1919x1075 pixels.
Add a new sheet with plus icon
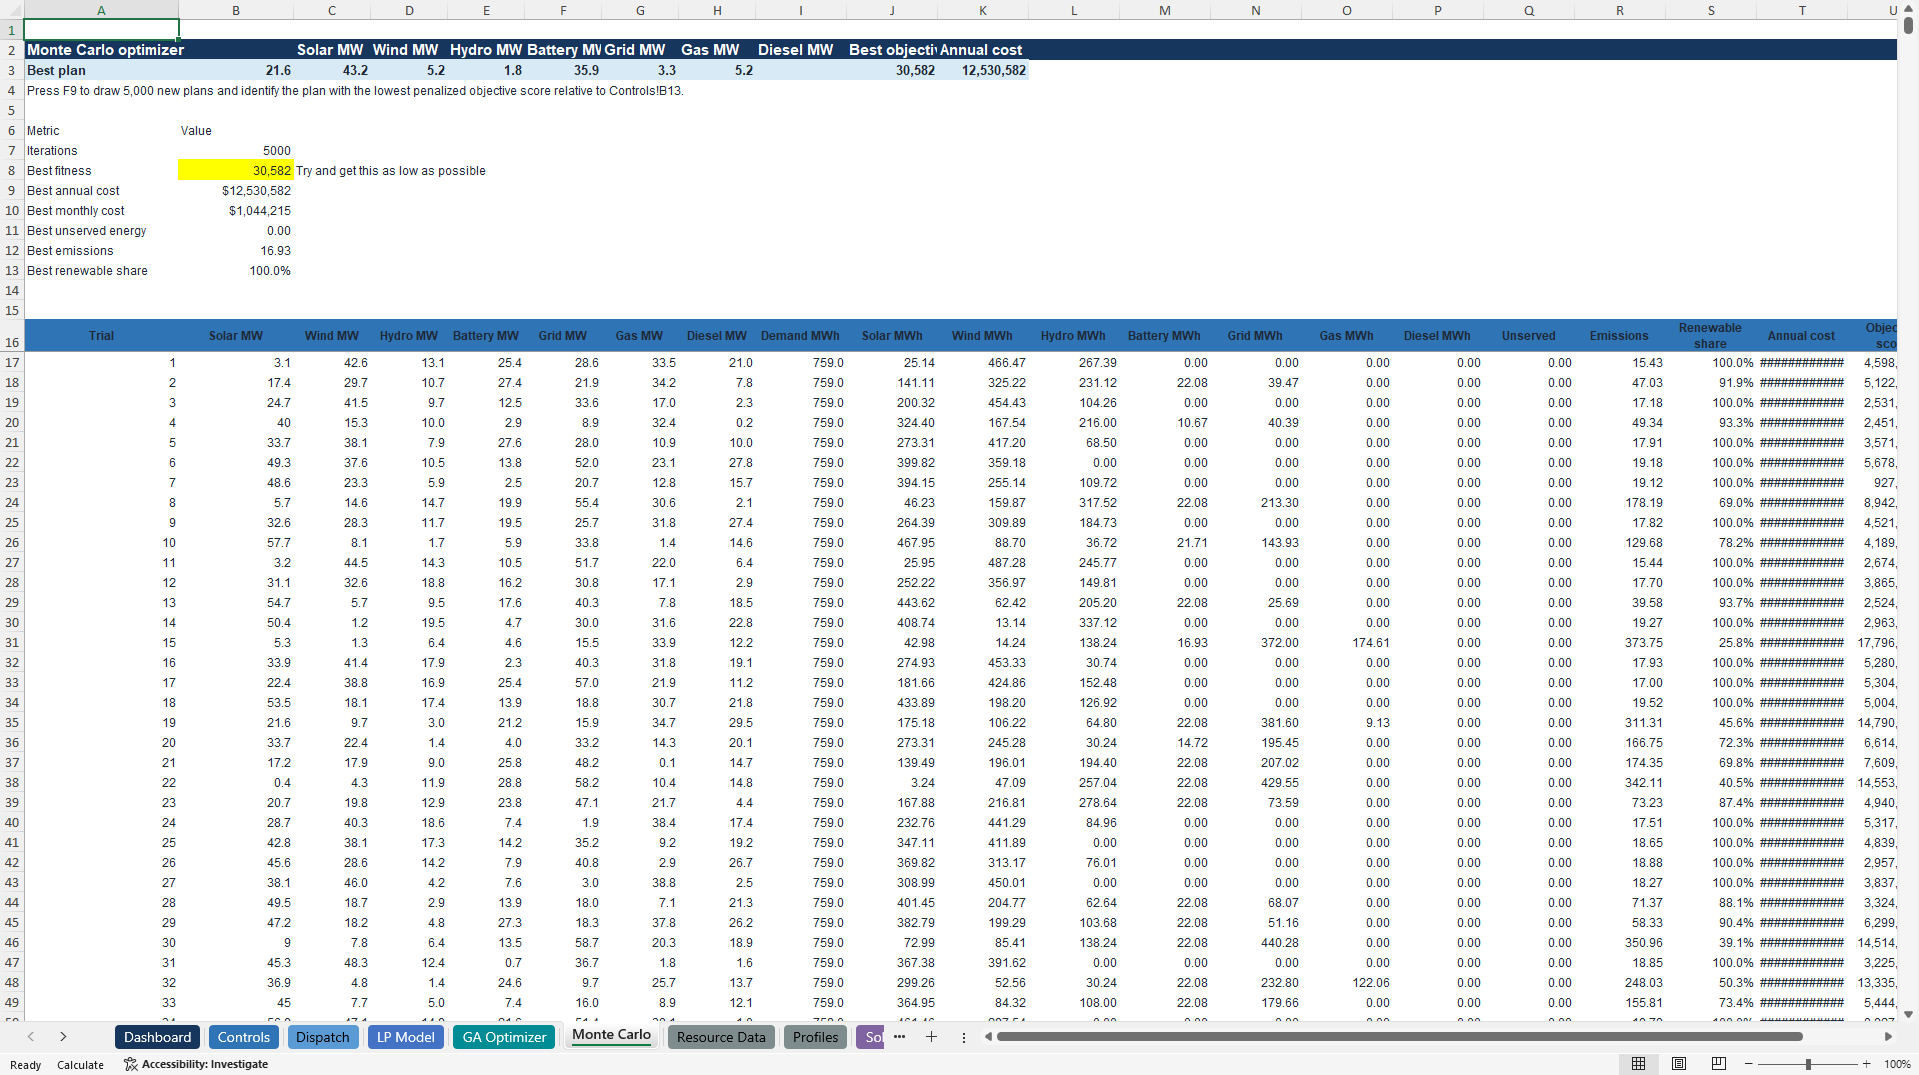pyautogui.click(x=931, y=1037)
